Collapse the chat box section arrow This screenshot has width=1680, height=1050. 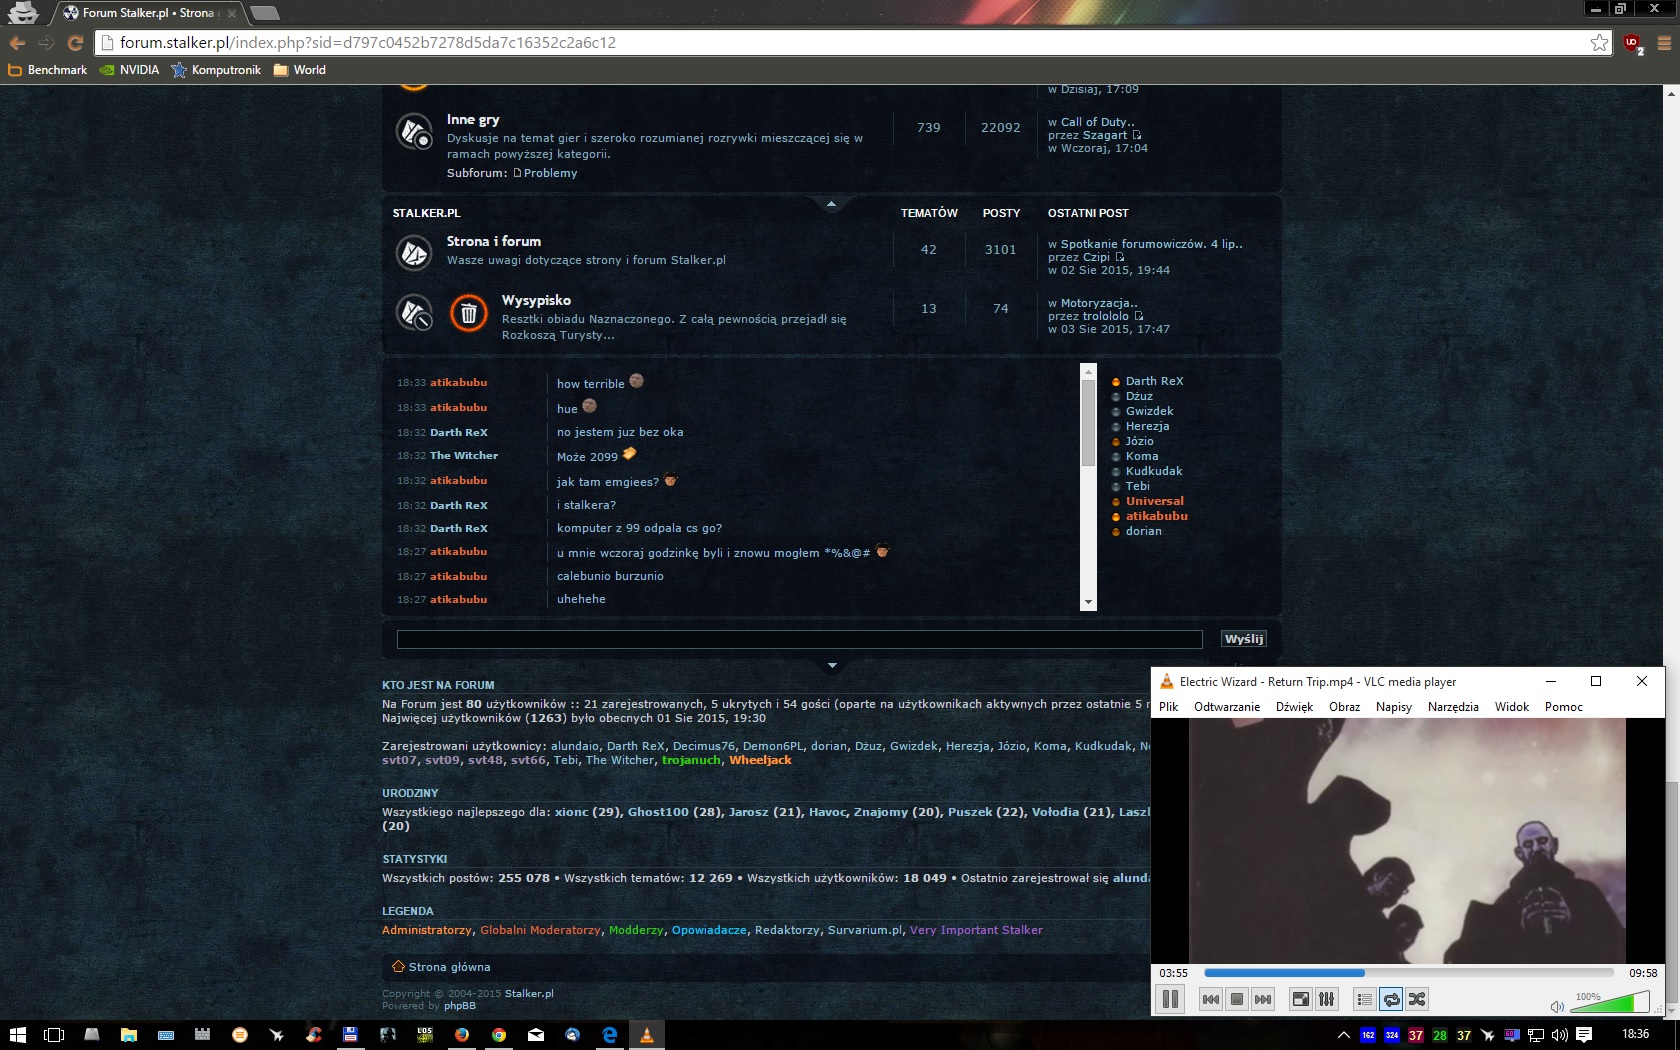[x=832, y=665]
